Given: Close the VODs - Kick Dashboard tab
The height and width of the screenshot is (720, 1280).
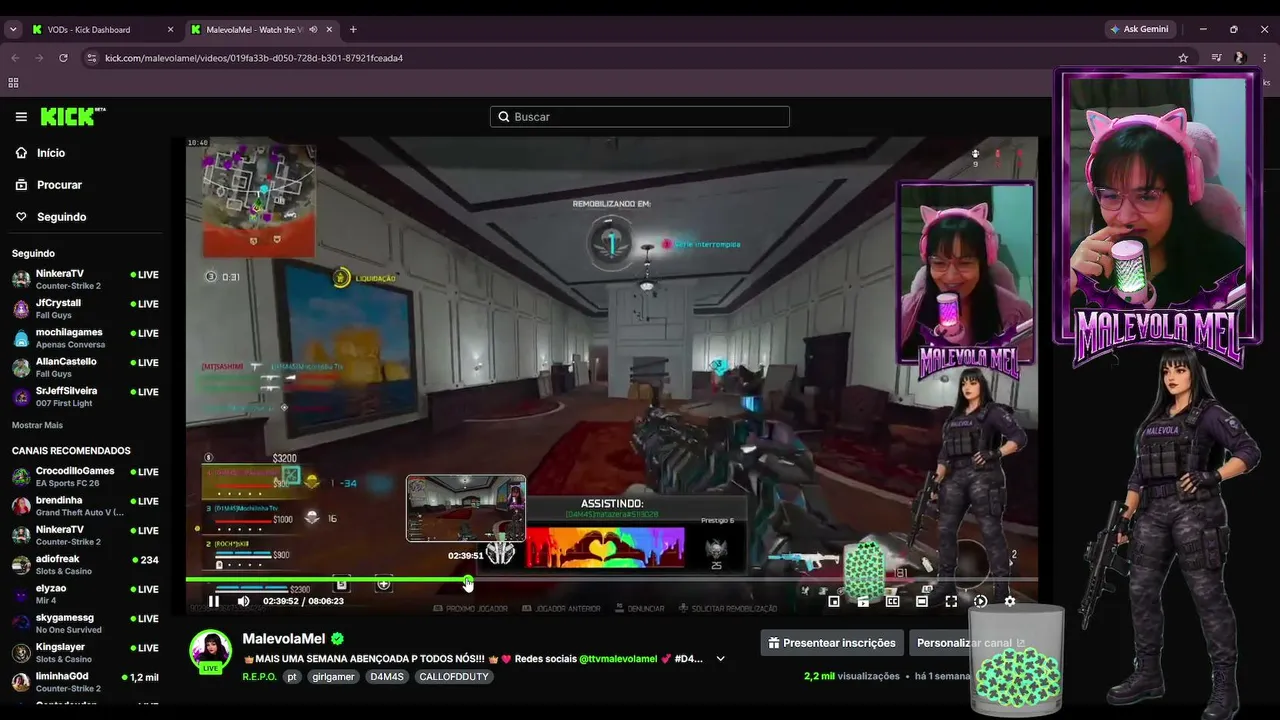Looking at the screenshot, I should click(x=170, y=30).
